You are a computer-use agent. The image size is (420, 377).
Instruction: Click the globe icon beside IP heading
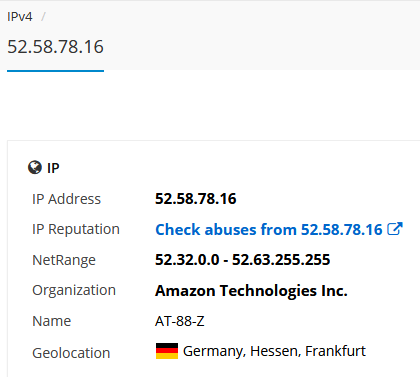click(x=35, y=168)
